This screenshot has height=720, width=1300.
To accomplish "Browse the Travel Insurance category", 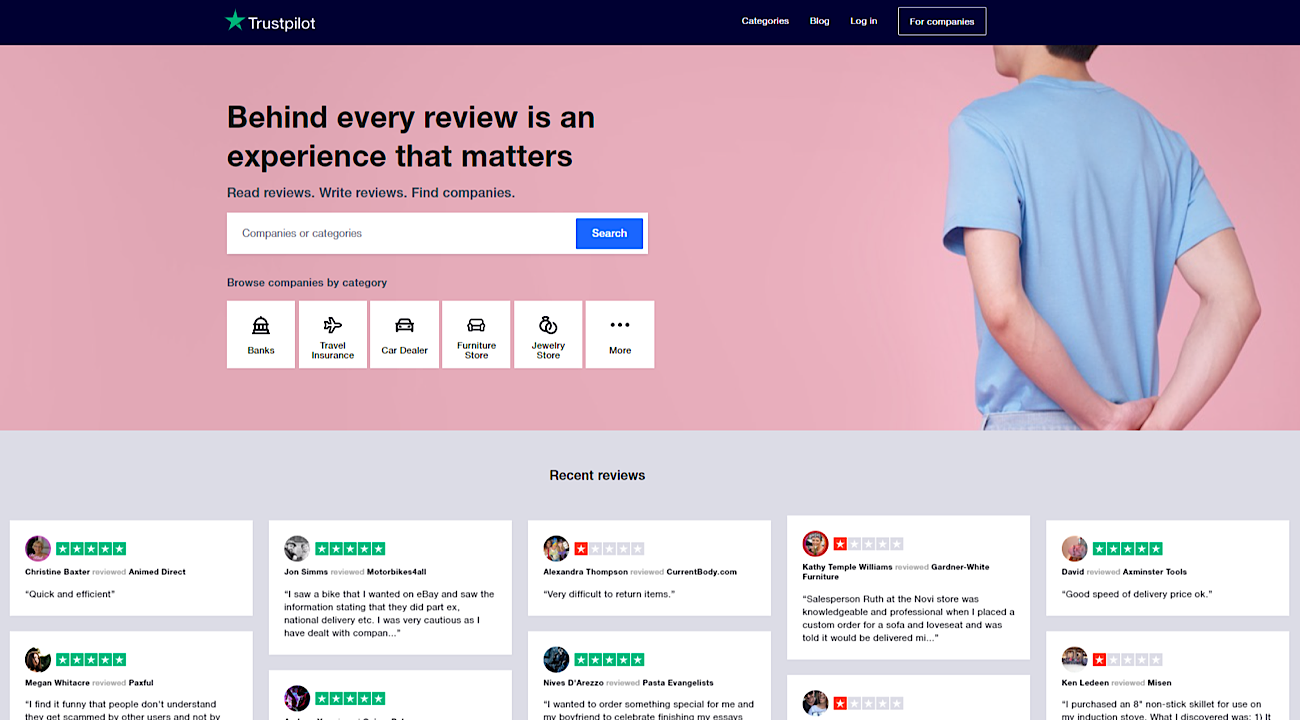I will point(333,334).
